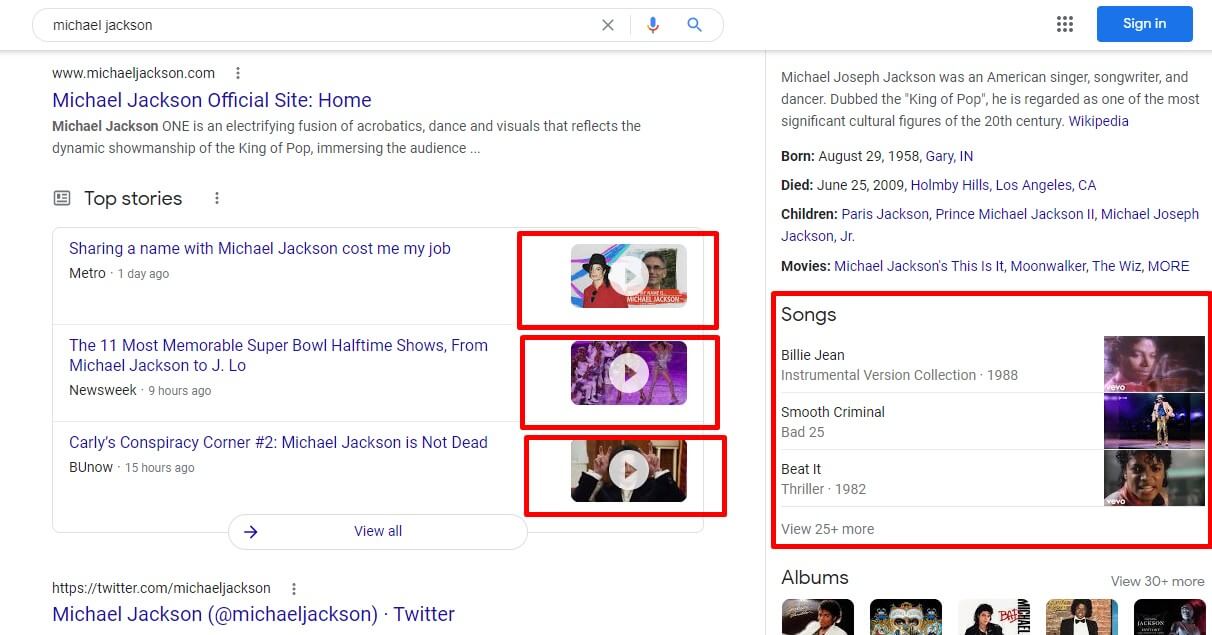This screenshot has width=1212, height=635.
Task: Expand View 25+ more songs
Action: tap(827, 529)
